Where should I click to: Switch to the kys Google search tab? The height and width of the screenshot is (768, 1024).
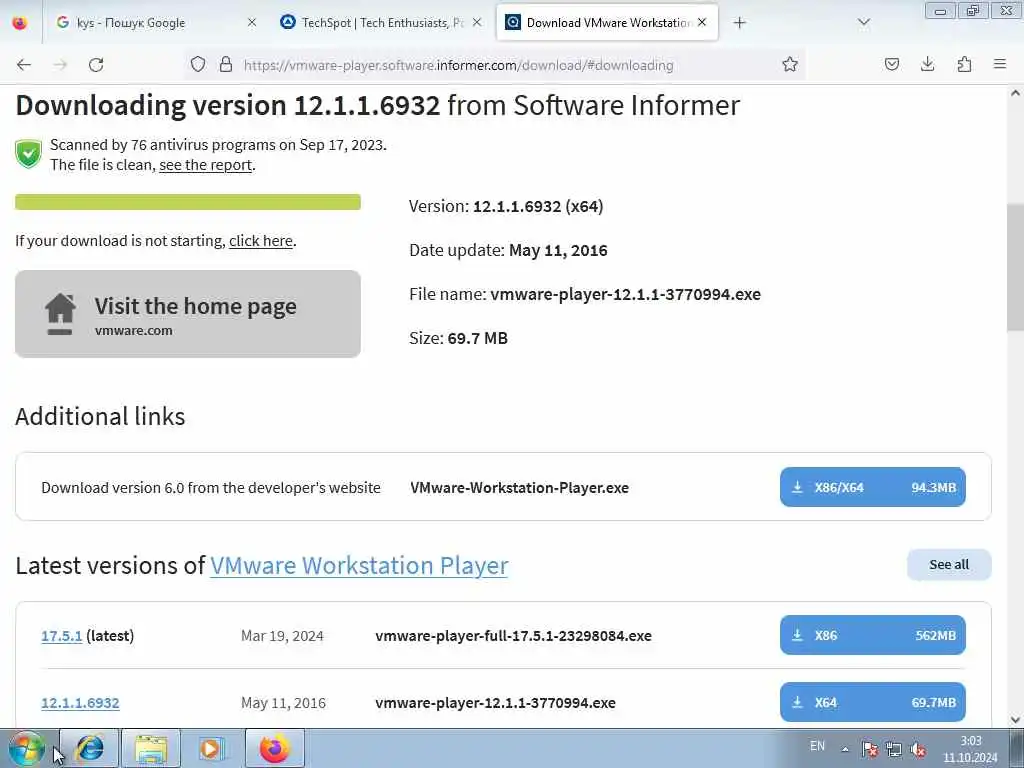(x=157, y=23)
